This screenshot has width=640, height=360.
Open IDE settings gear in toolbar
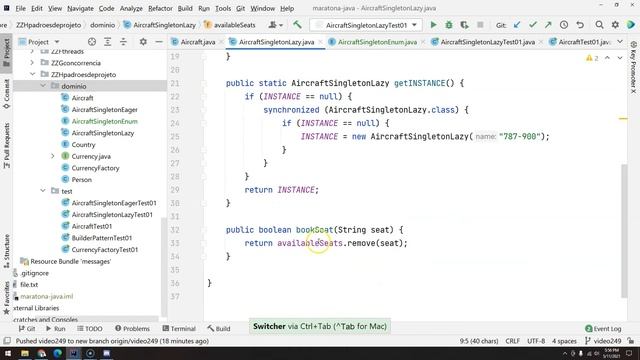(x=615, y=25)
